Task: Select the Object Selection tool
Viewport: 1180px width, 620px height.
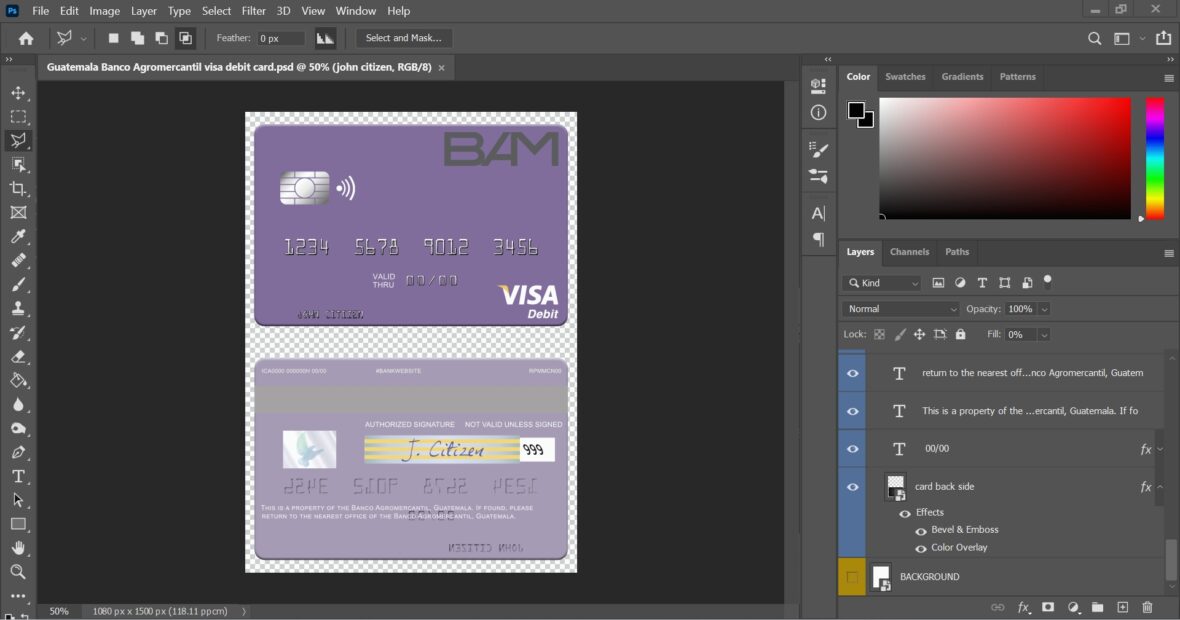Action: click(x=18, y=165)
